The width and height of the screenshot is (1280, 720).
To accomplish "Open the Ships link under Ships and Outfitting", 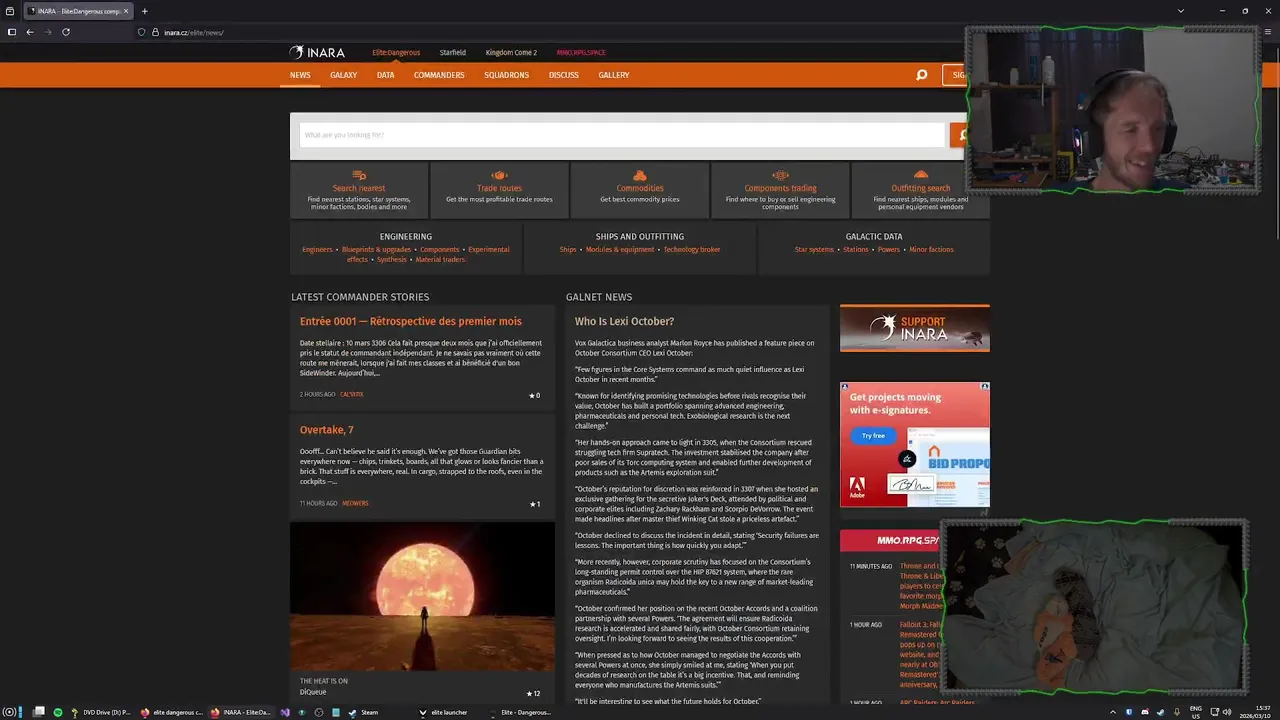I will (568, 249).
